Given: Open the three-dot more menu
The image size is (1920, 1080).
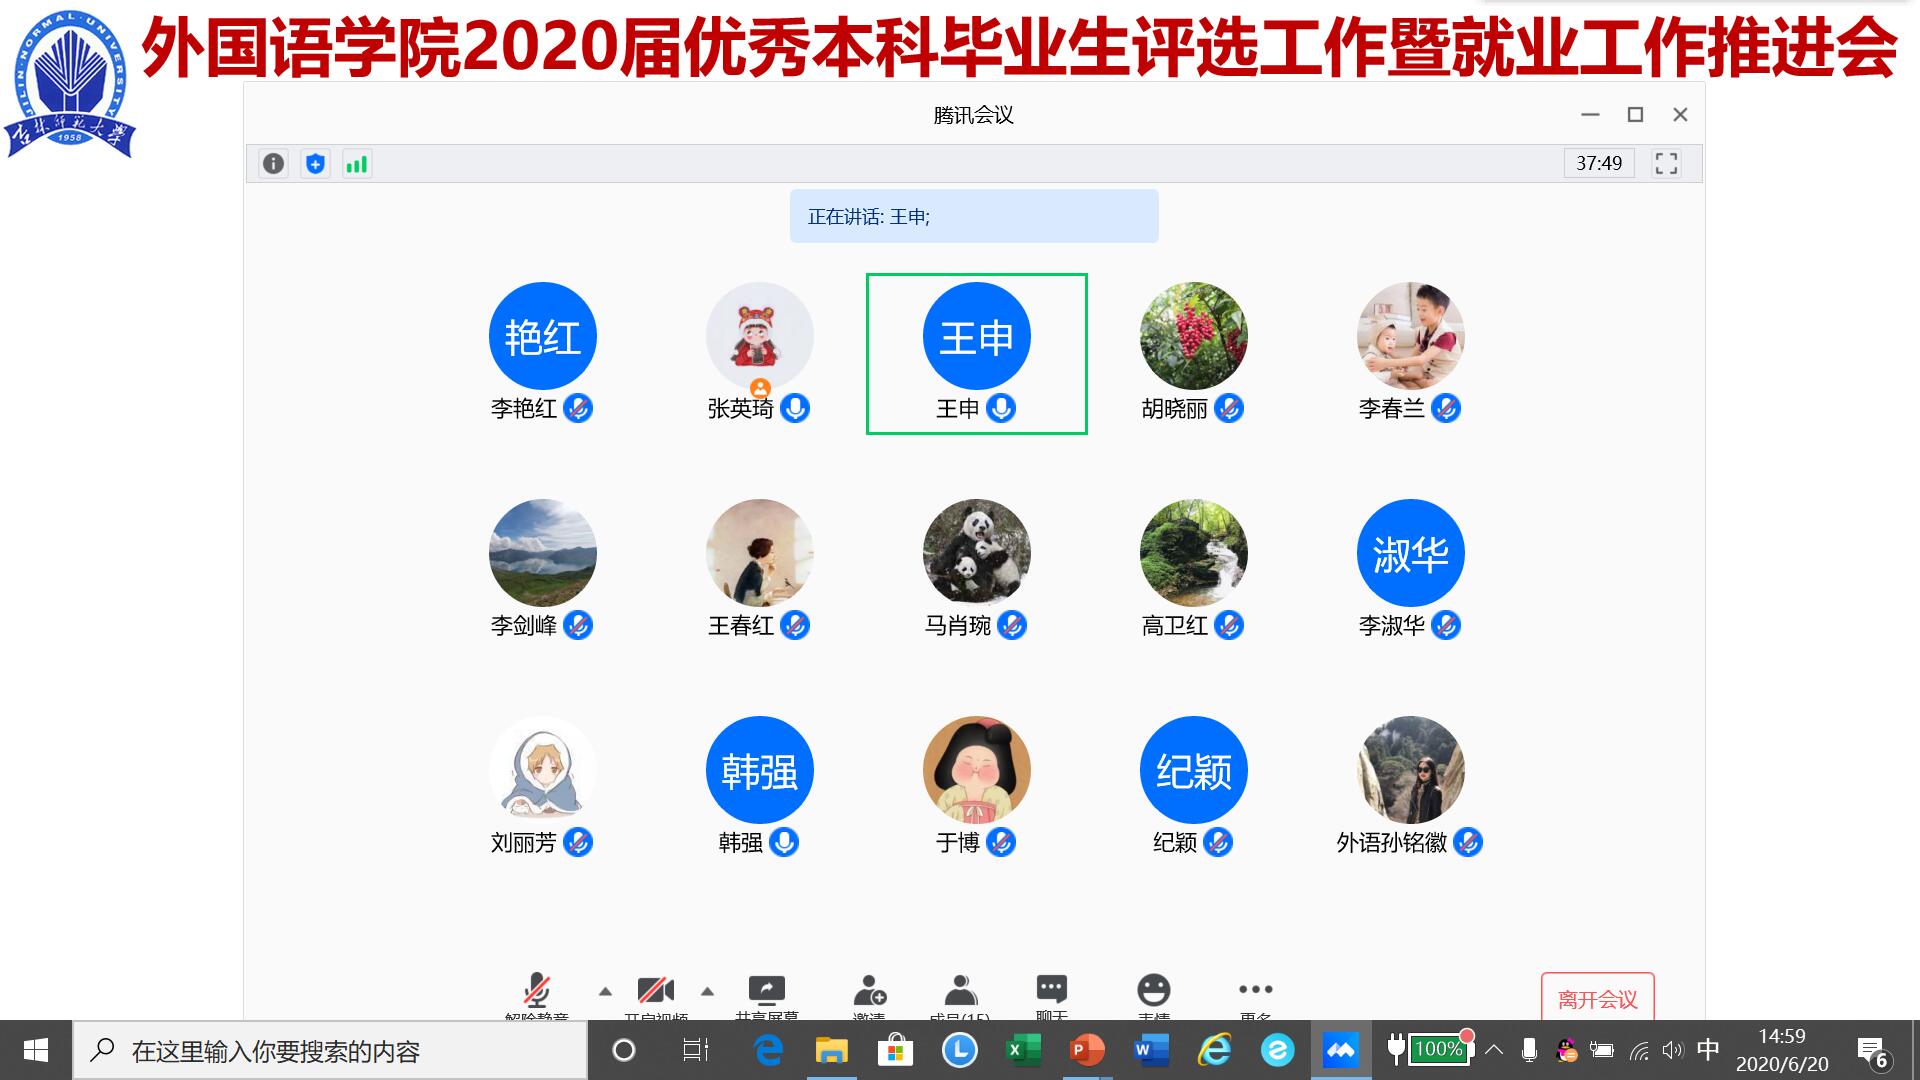Looking at the screenshot, I should coord(1255,990).
